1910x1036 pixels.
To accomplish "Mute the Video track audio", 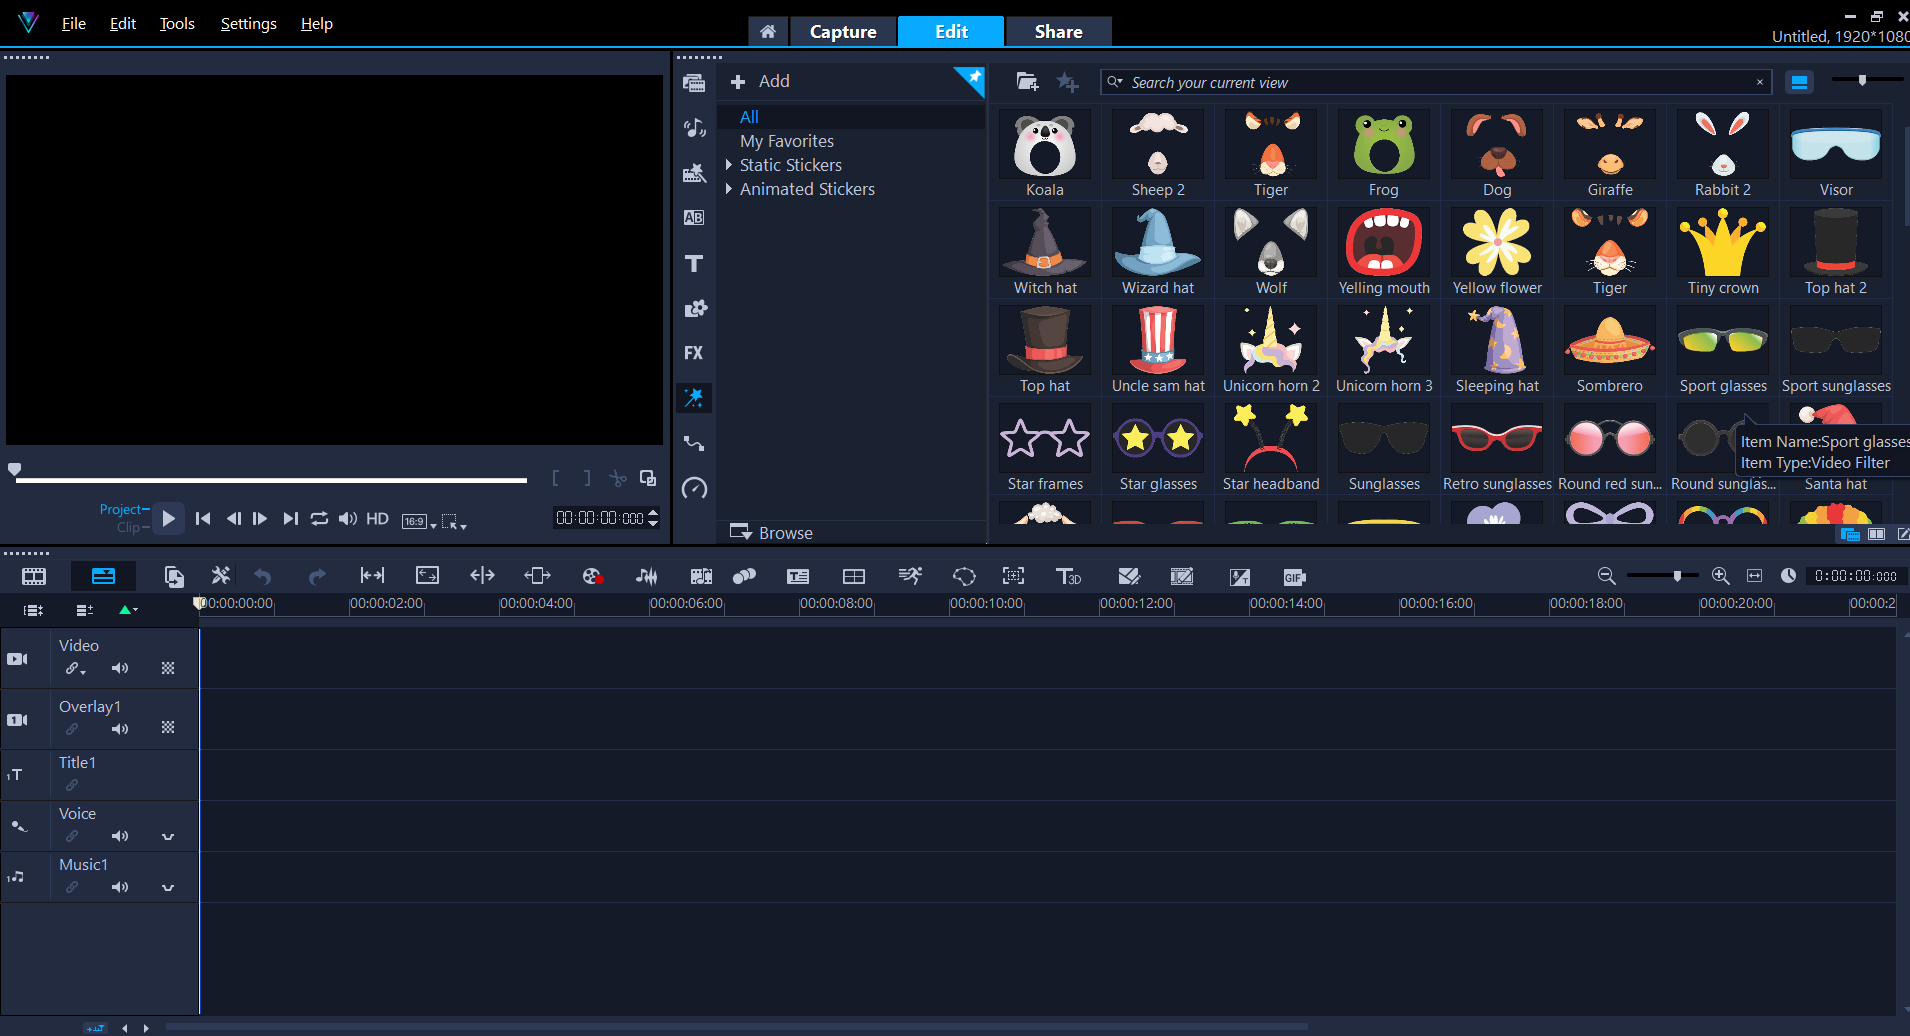I will tap(120, 668).
